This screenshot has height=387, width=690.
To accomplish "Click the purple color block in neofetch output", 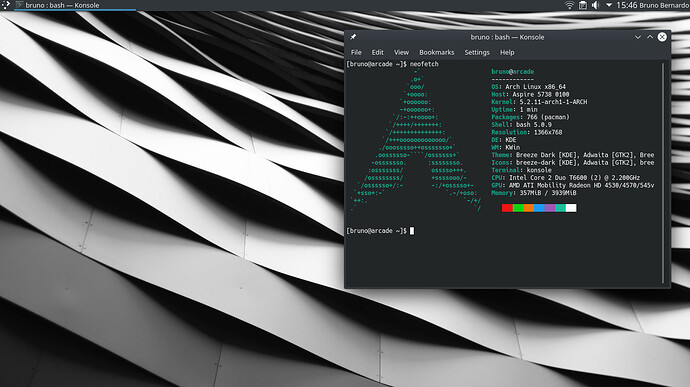I will 550,208.
